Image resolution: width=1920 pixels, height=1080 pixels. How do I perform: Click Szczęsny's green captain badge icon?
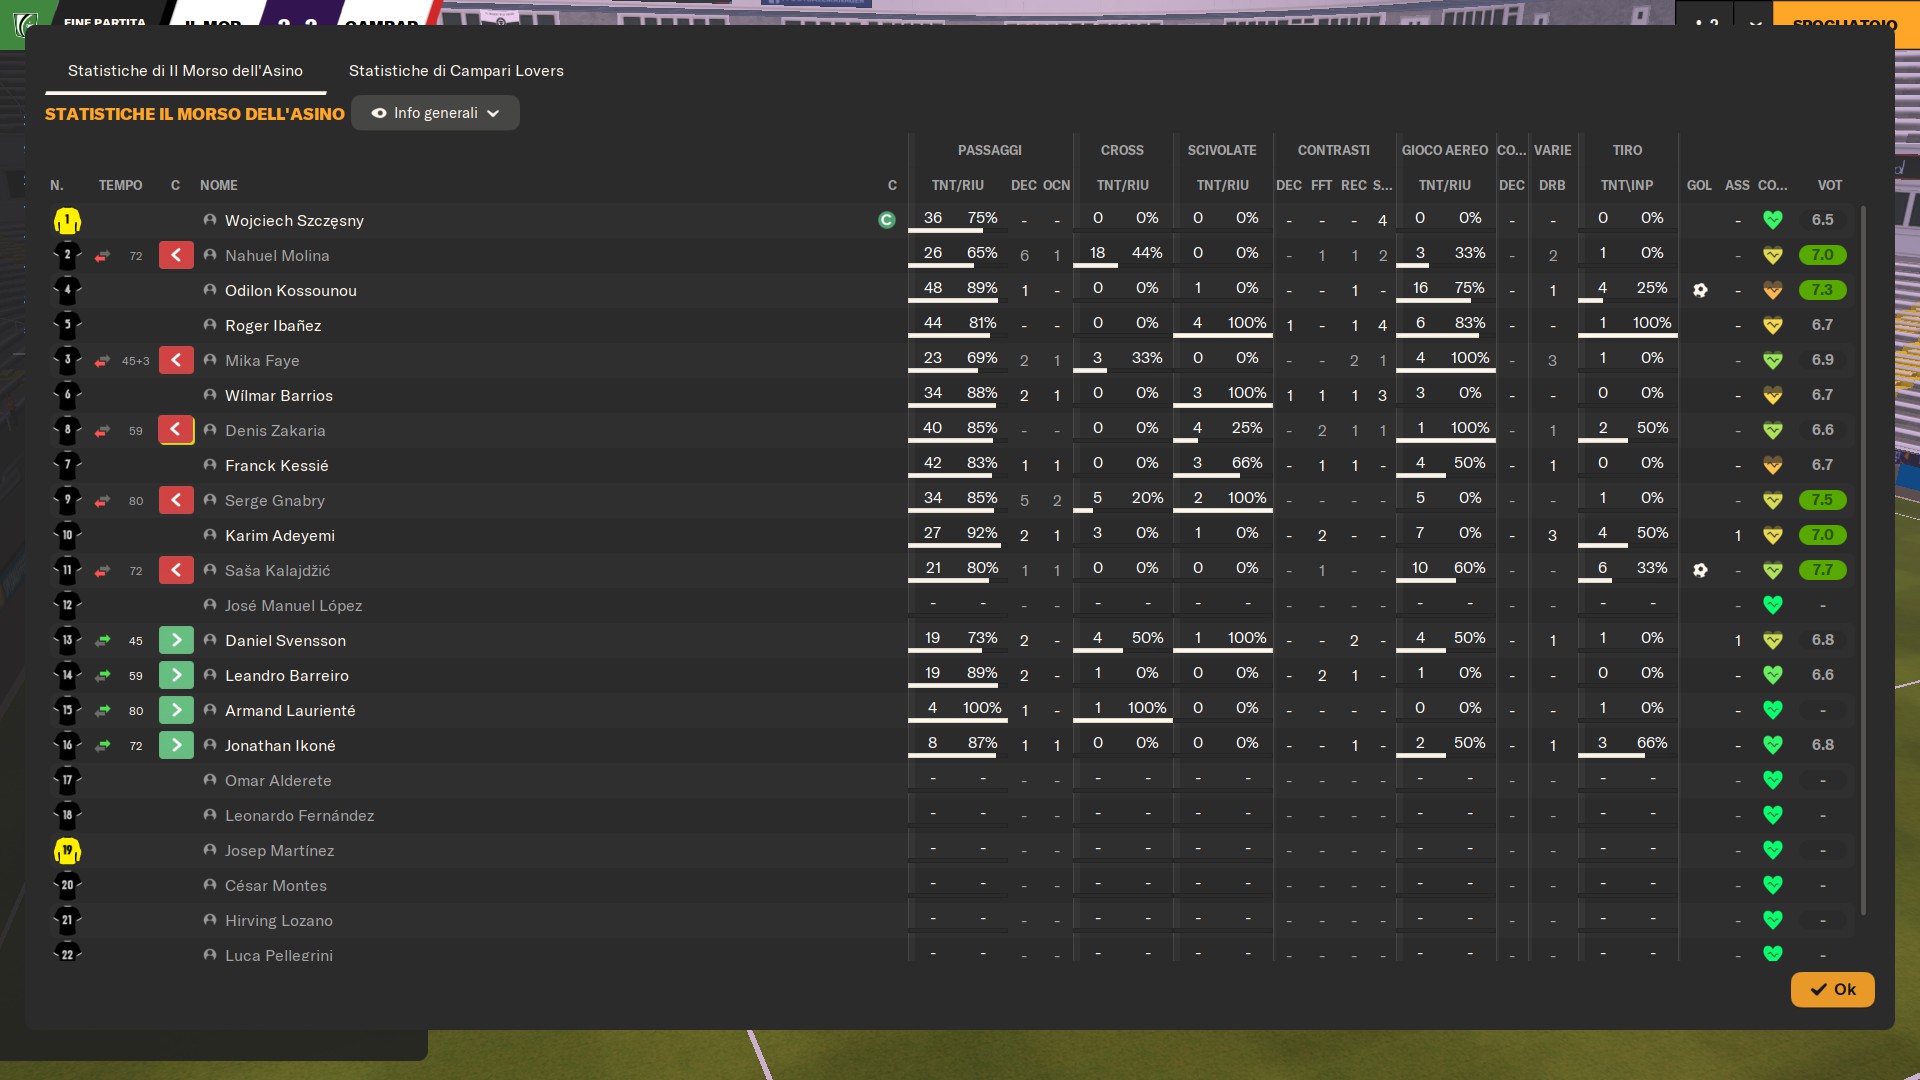coord(886,220)
